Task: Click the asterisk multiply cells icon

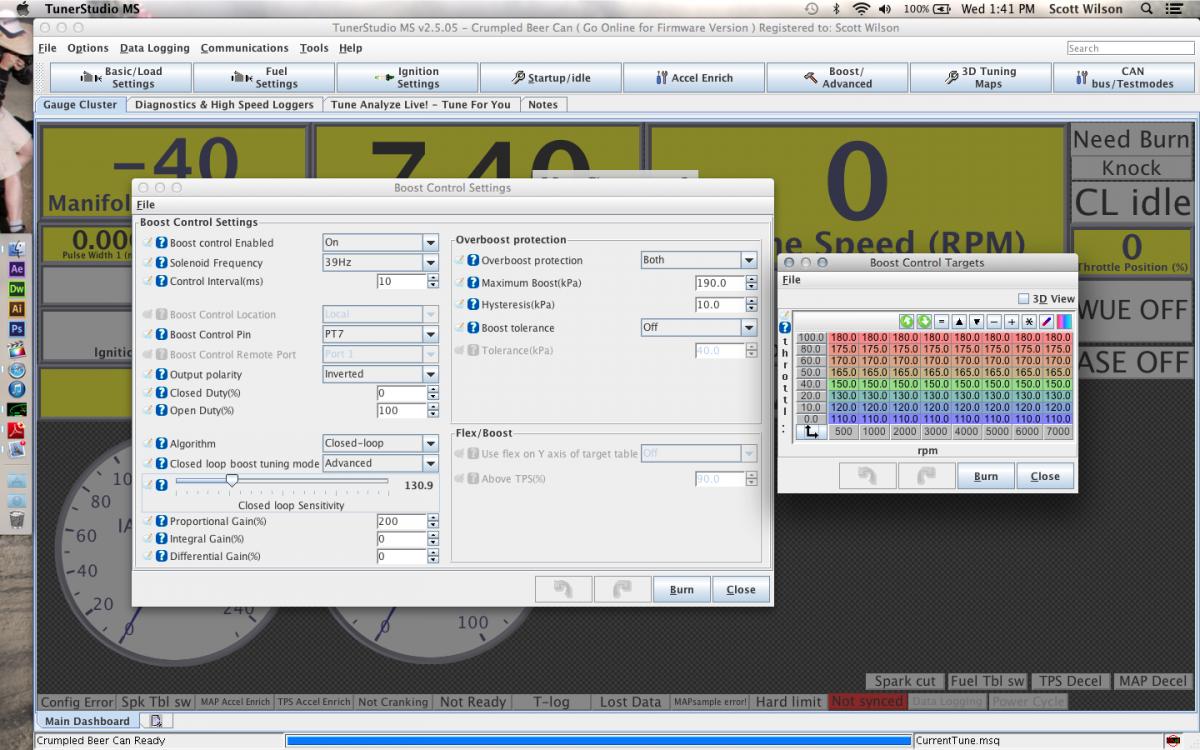Action: point(1028,322)
